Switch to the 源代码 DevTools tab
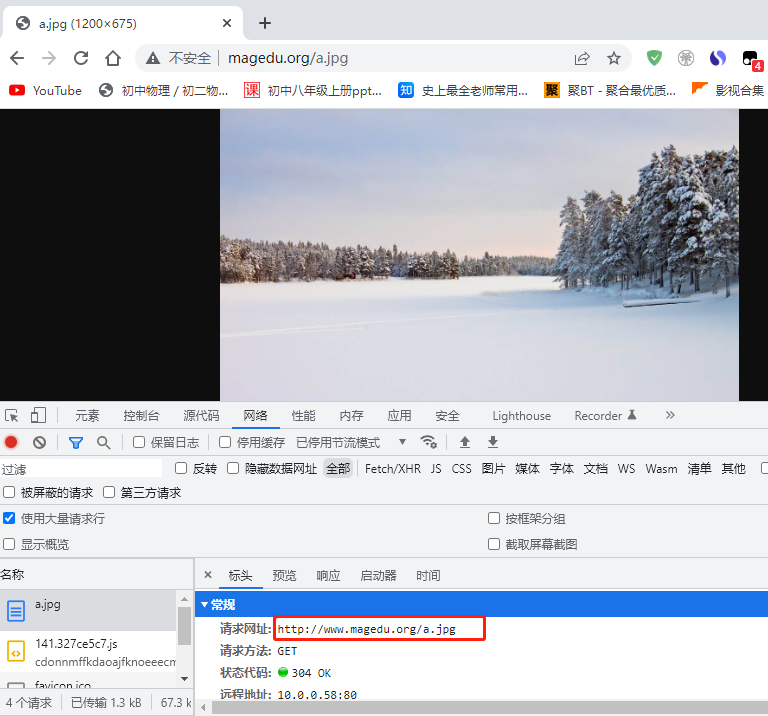 click(x=201, y=416)
